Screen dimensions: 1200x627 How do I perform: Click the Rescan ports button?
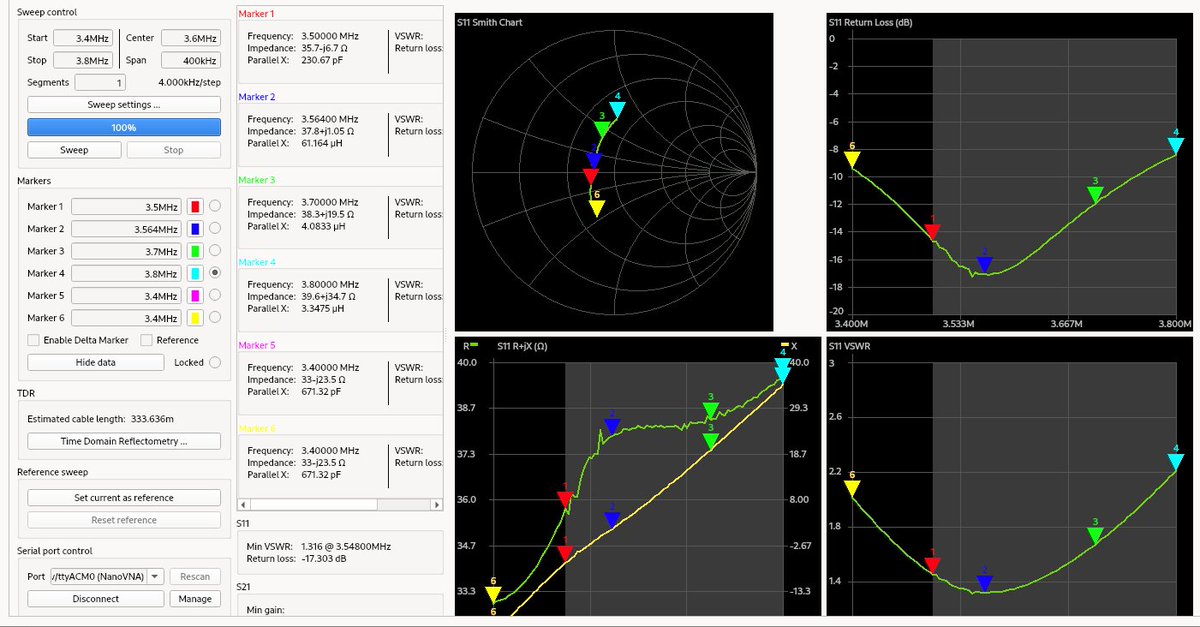pos(195,576)
